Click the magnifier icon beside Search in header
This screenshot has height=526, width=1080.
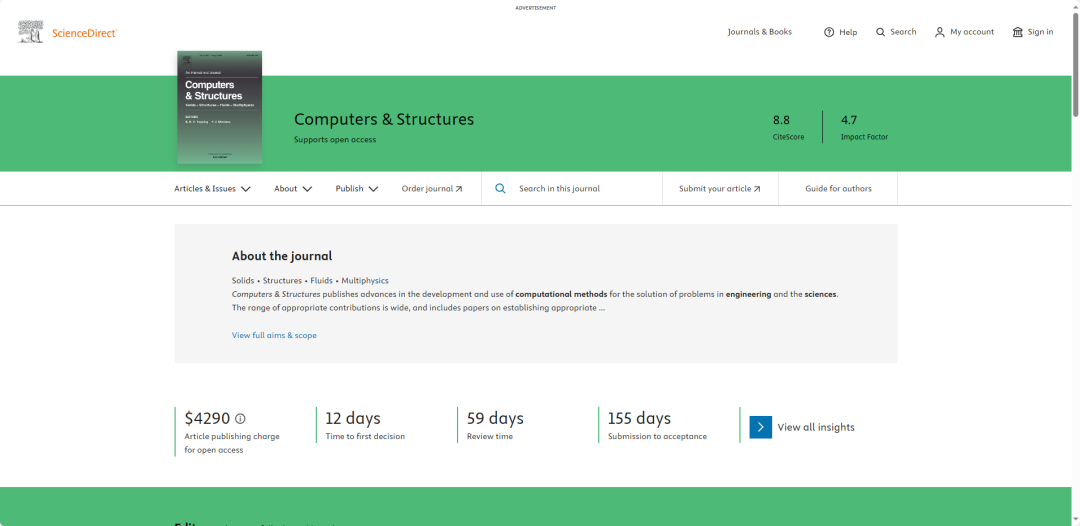[880, 32]
